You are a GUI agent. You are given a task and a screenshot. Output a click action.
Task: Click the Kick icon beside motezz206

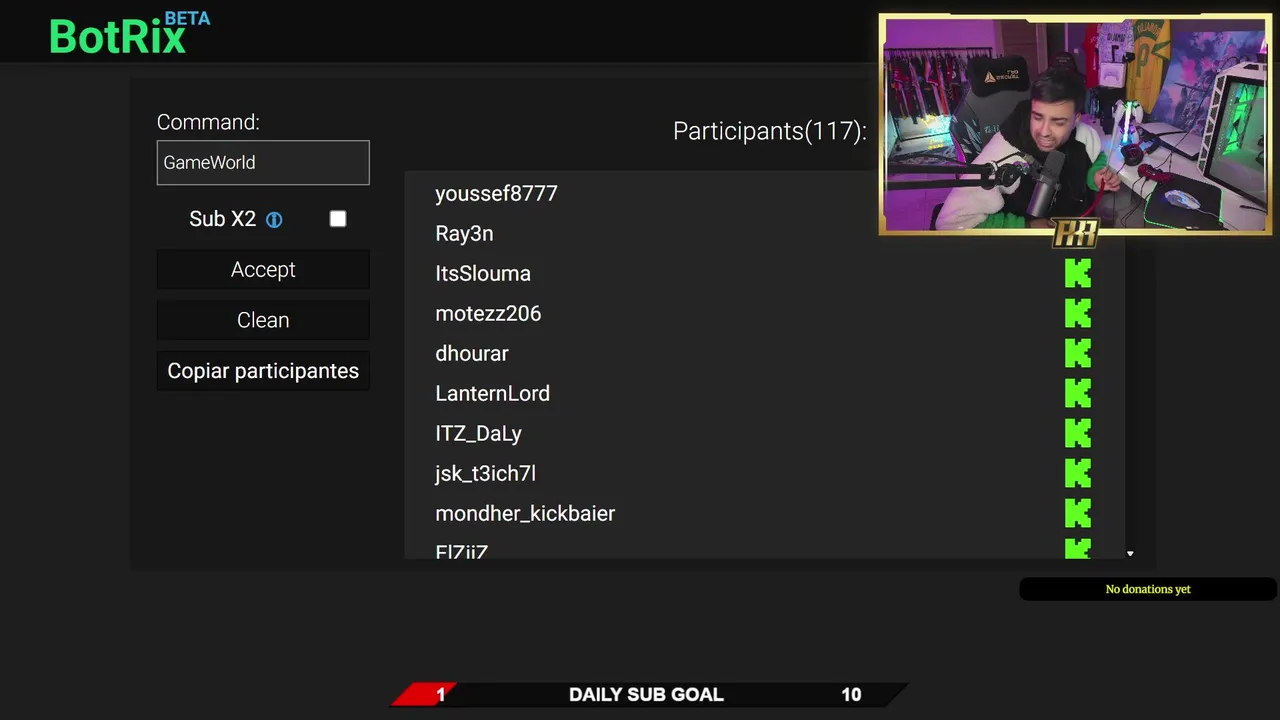[1077, 313]
